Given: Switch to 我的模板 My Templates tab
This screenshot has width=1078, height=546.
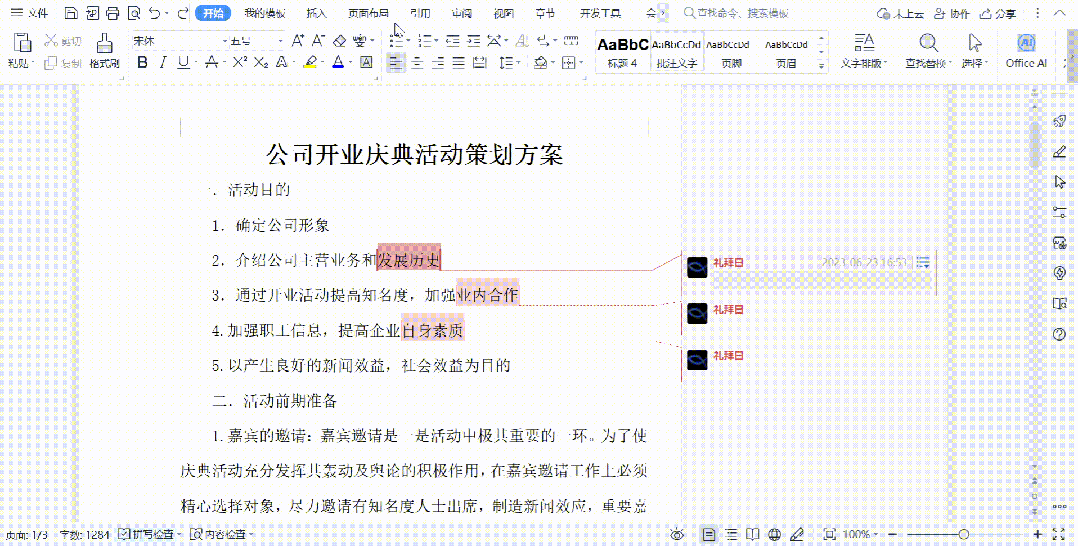Looking at the screenshot, I should (x=265, y=13).
